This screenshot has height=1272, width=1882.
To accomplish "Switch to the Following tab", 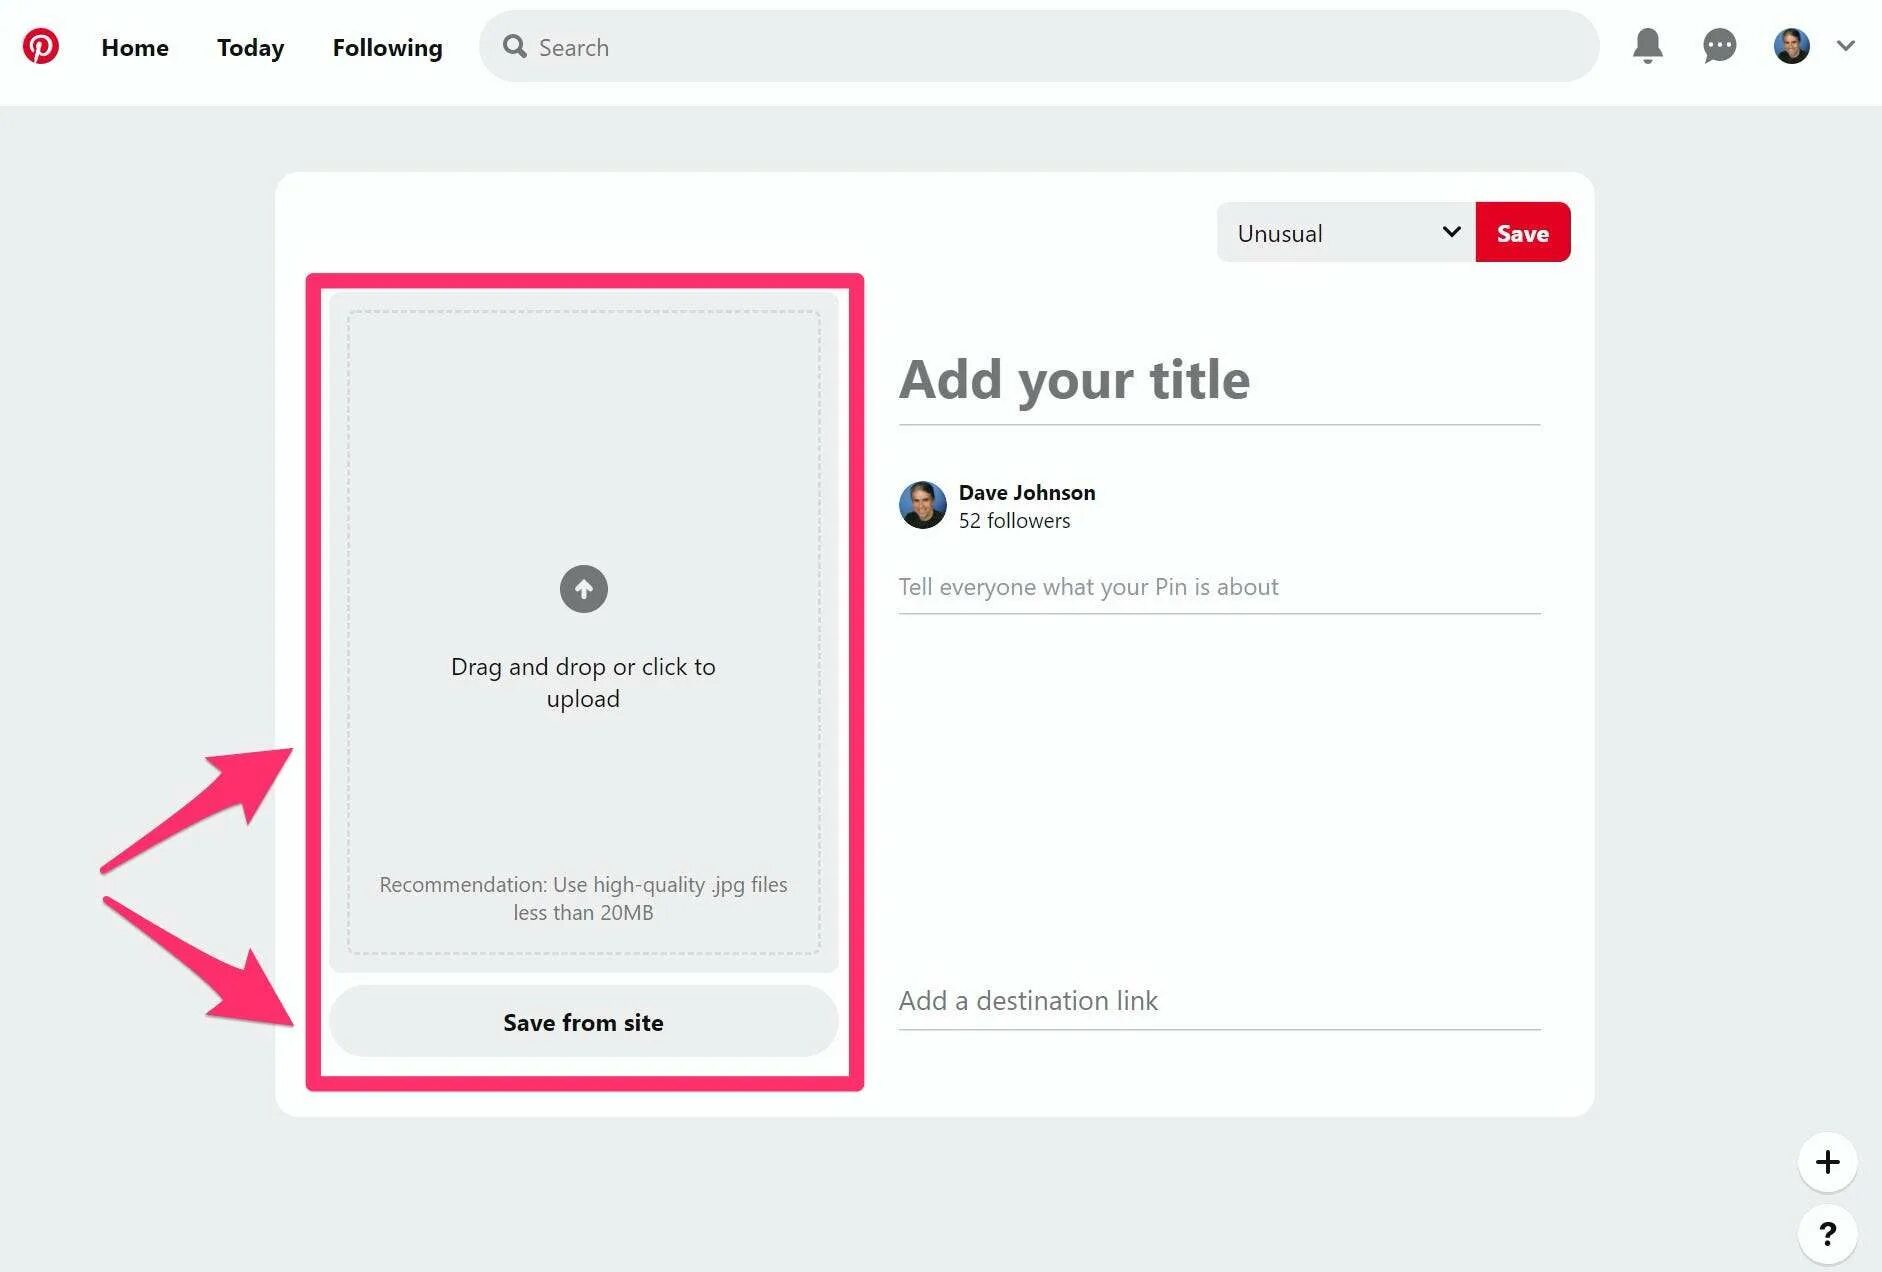I will point(388,47).
